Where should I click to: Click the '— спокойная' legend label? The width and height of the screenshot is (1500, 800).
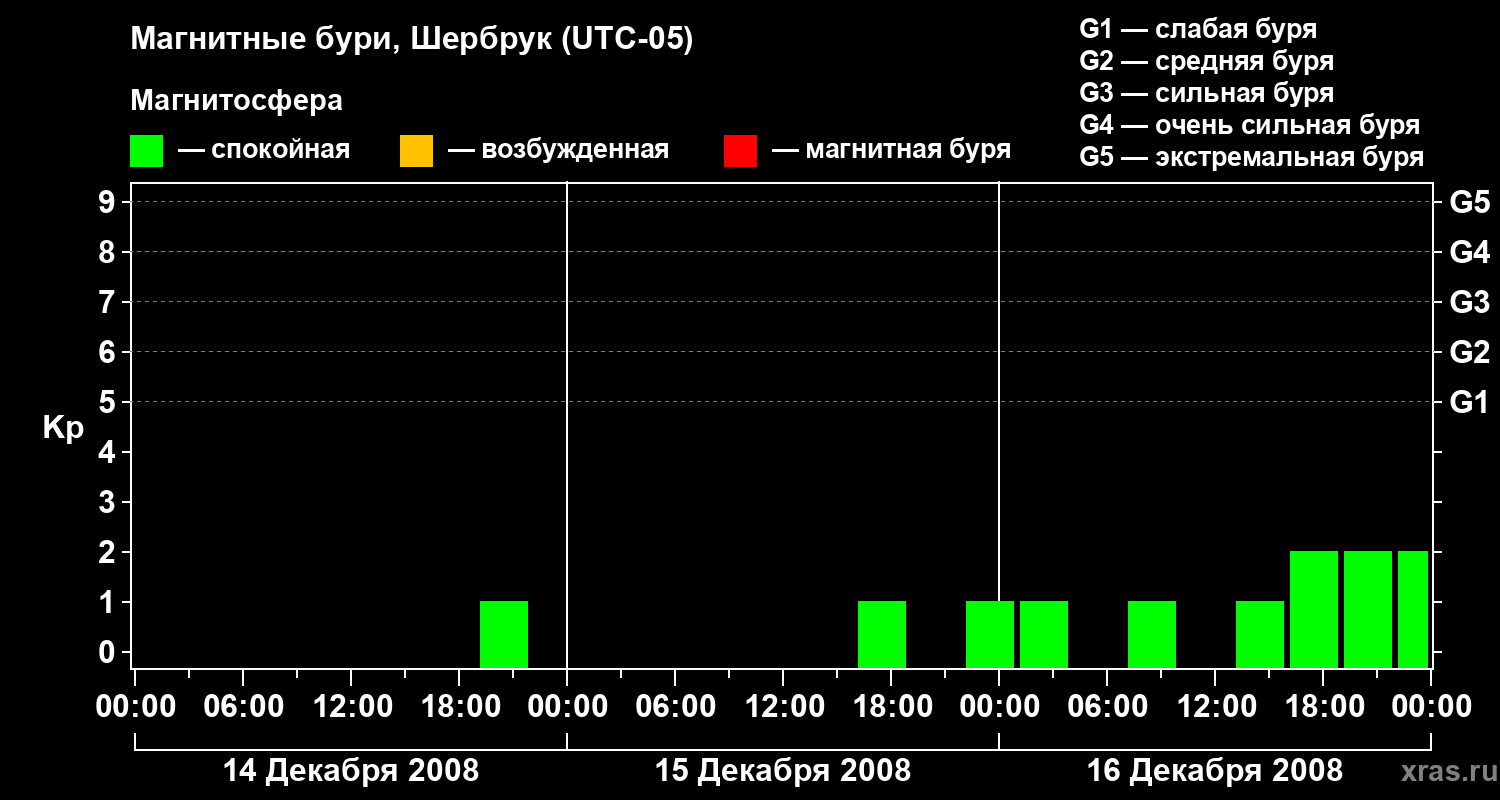[x=264, y=150]
